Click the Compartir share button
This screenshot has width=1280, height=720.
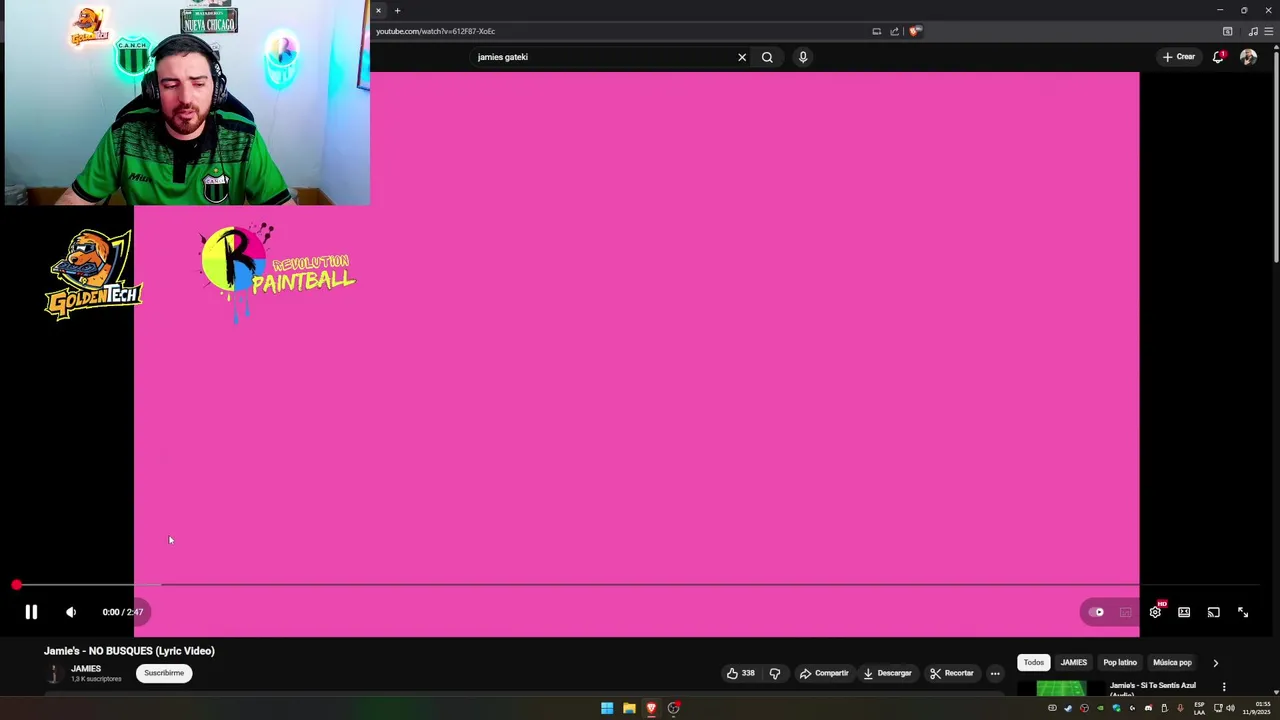pyautogui.click(x=824, y=673)
